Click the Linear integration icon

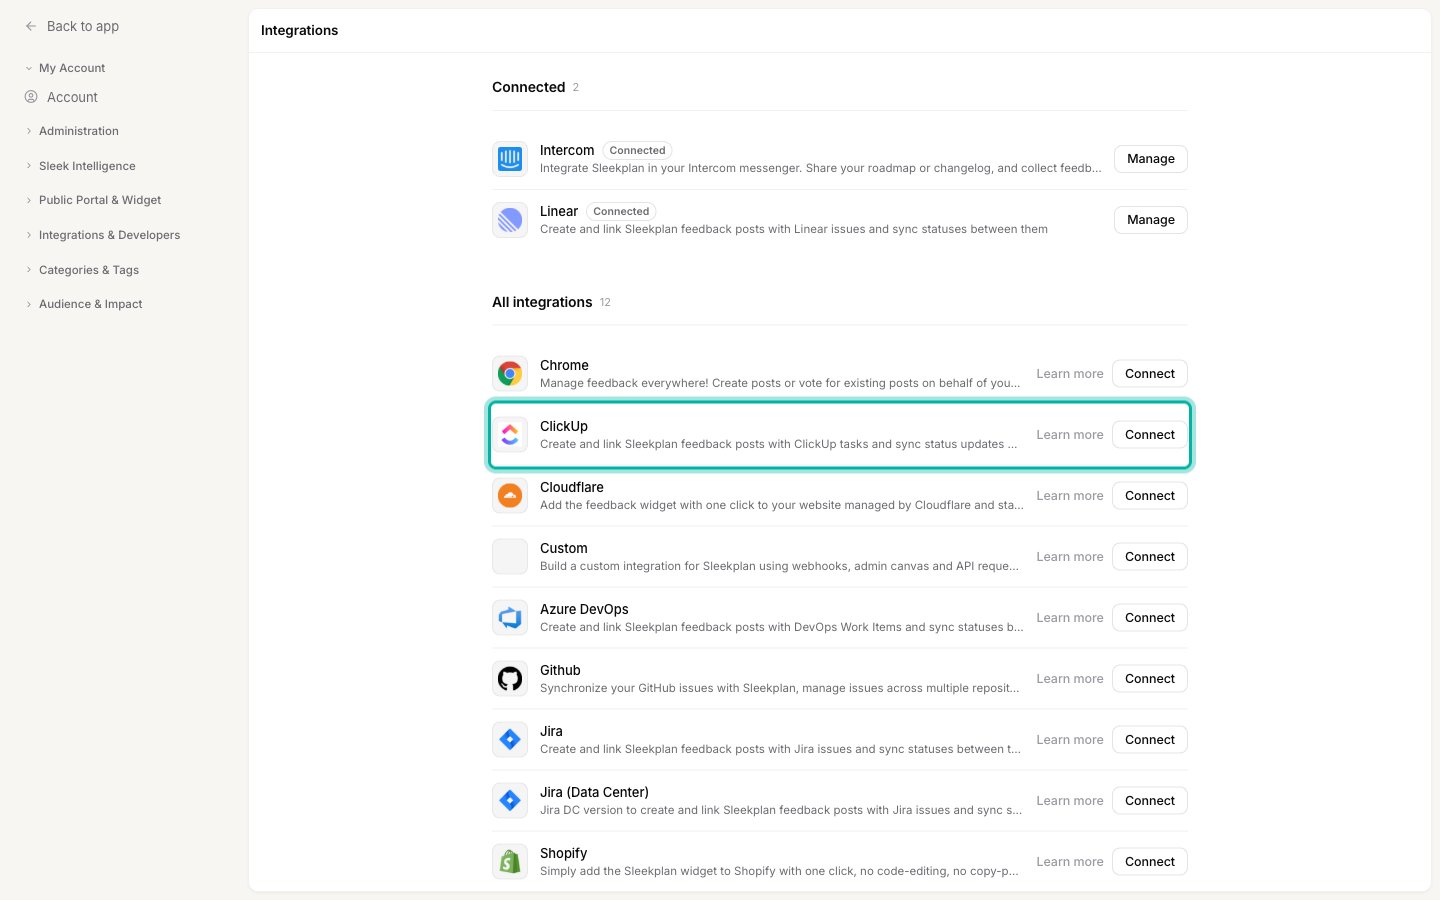click(x=510, y=220)
